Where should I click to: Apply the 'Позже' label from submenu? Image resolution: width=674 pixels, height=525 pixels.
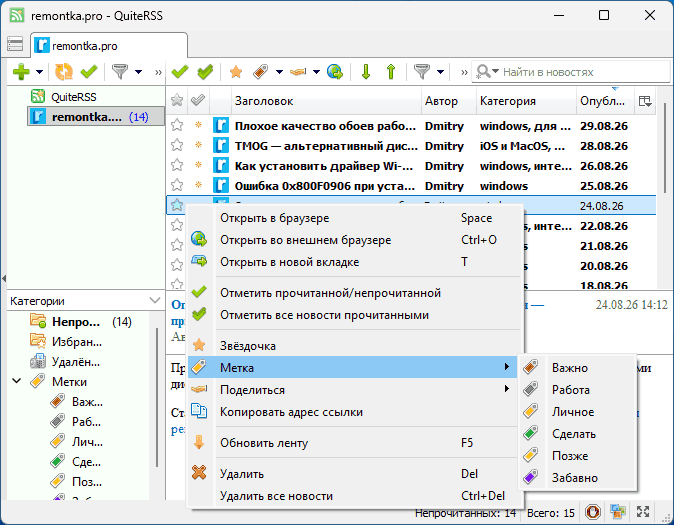pos(577,456)
